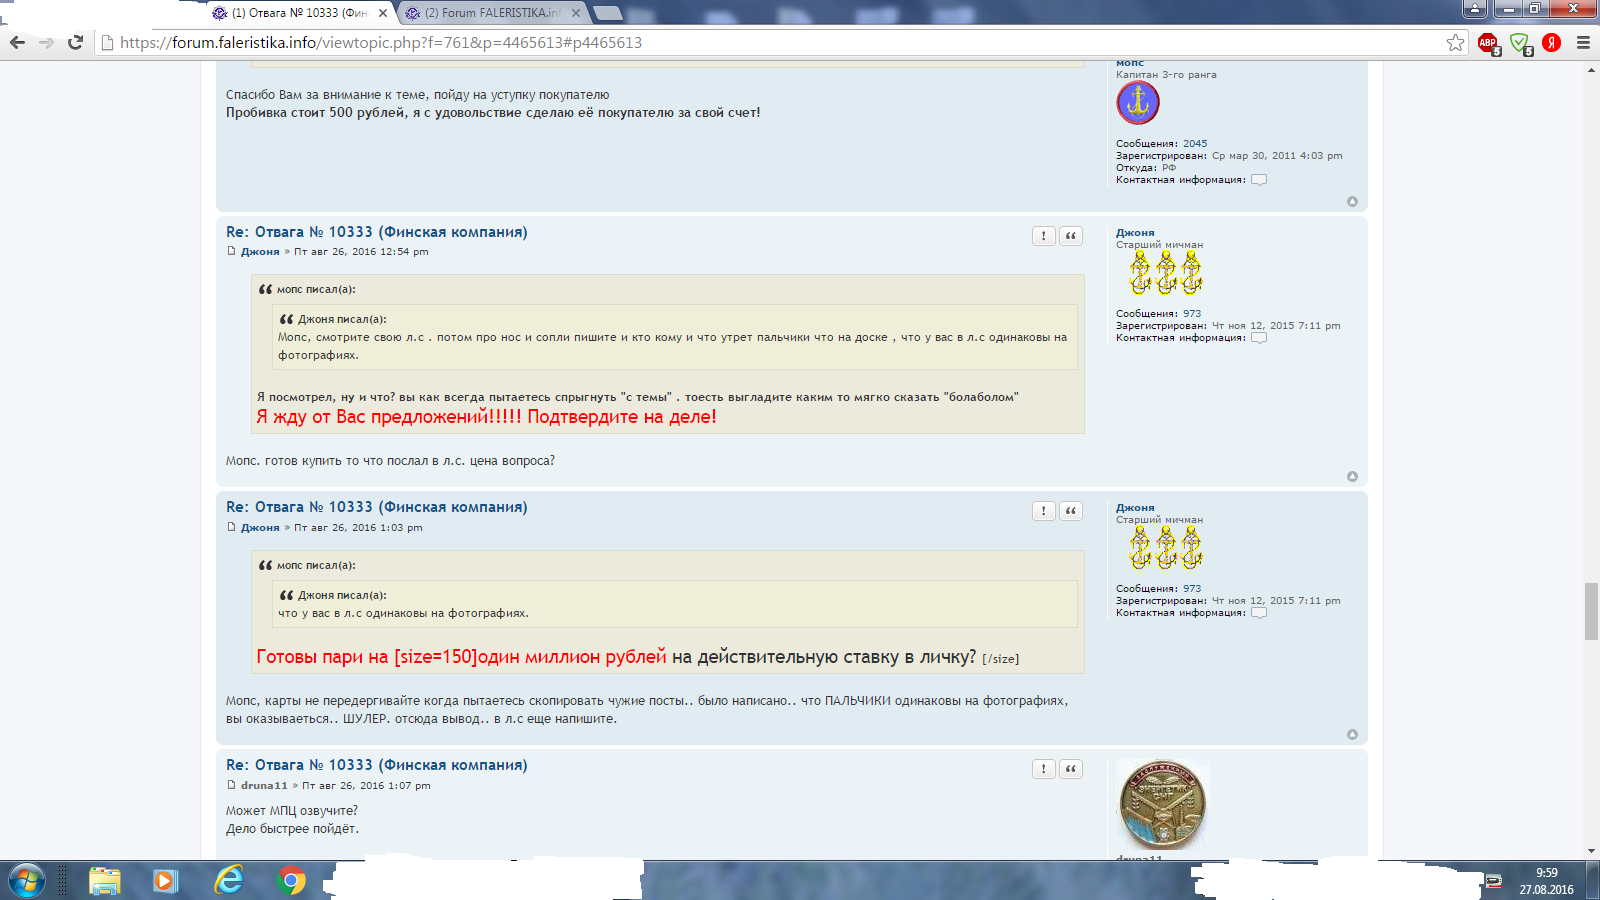Open post title link of druna11's reply
Viewport: 1600px width, 900px height.
(x=376, y=765)
